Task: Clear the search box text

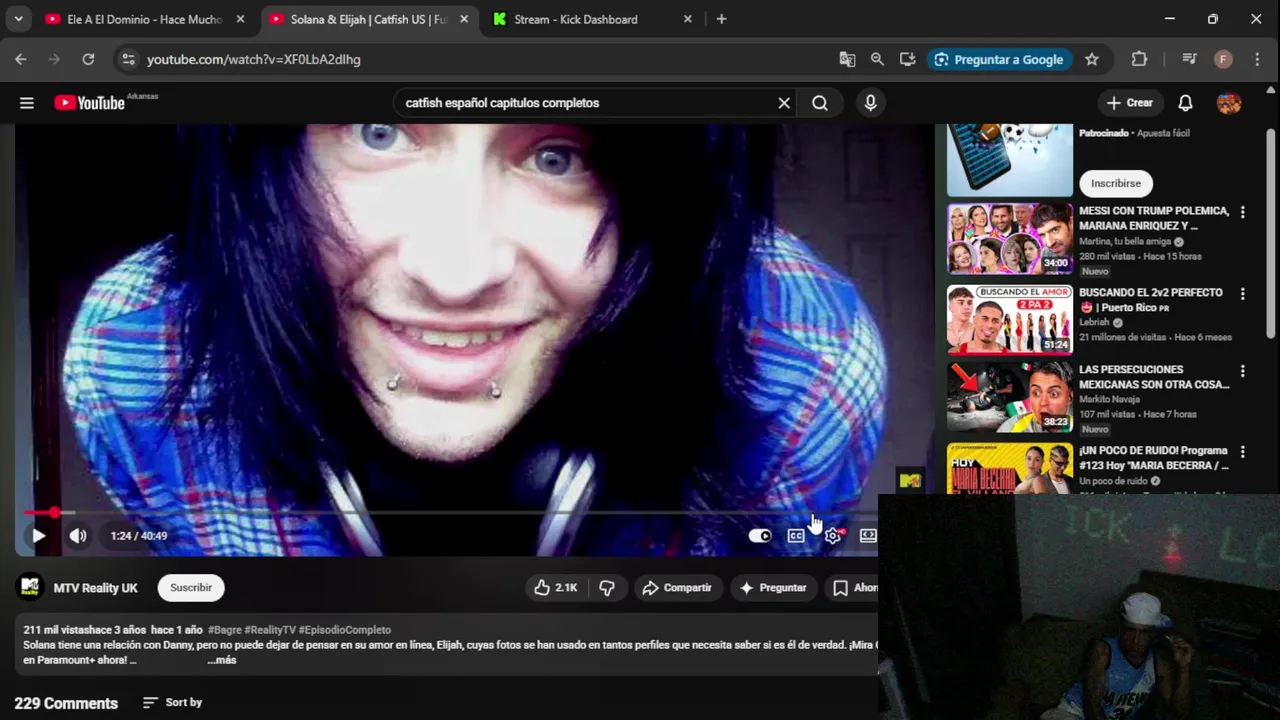Action: coord(784,103)
